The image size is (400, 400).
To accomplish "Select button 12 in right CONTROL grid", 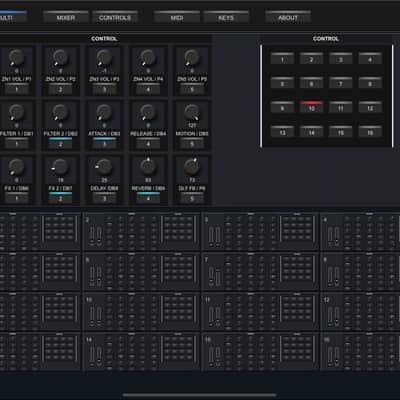I will tap(370, 107).
